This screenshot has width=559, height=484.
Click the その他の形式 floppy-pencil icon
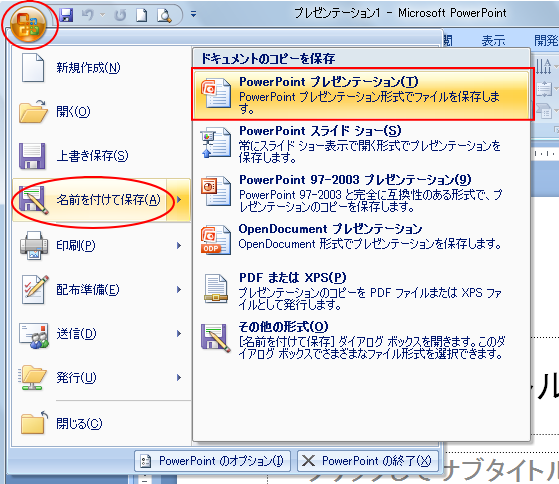click(215, 338)
